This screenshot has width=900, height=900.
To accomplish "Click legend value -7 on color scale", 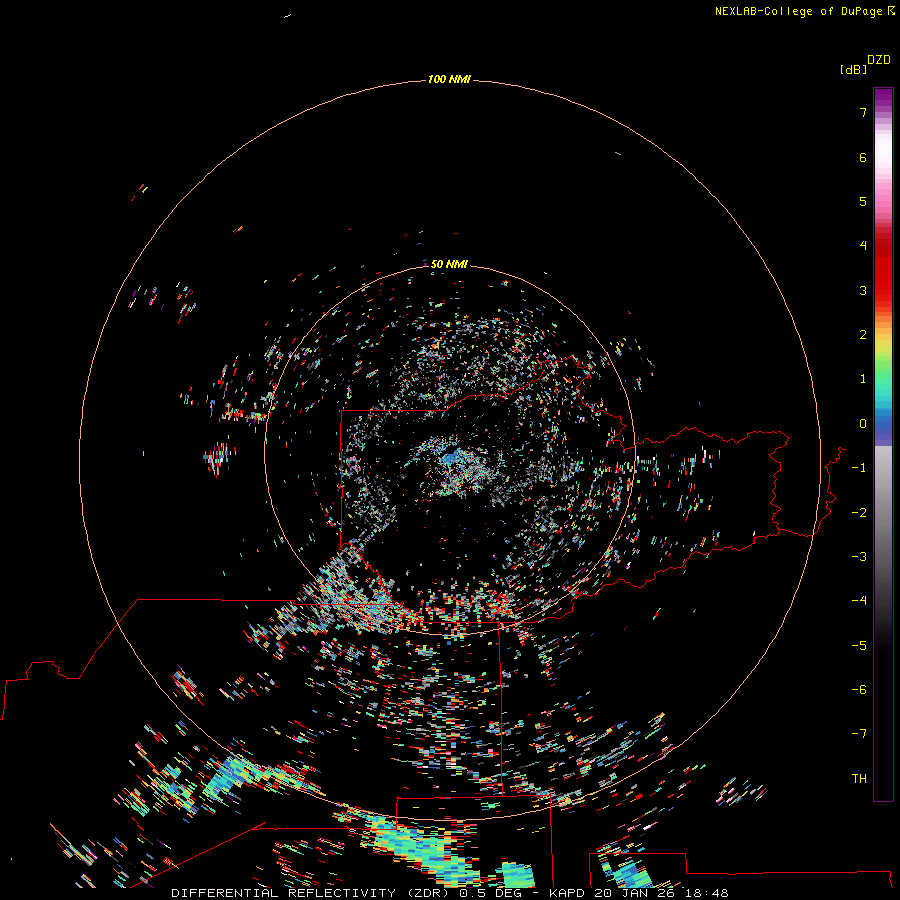I will click(x=859, y=734).
